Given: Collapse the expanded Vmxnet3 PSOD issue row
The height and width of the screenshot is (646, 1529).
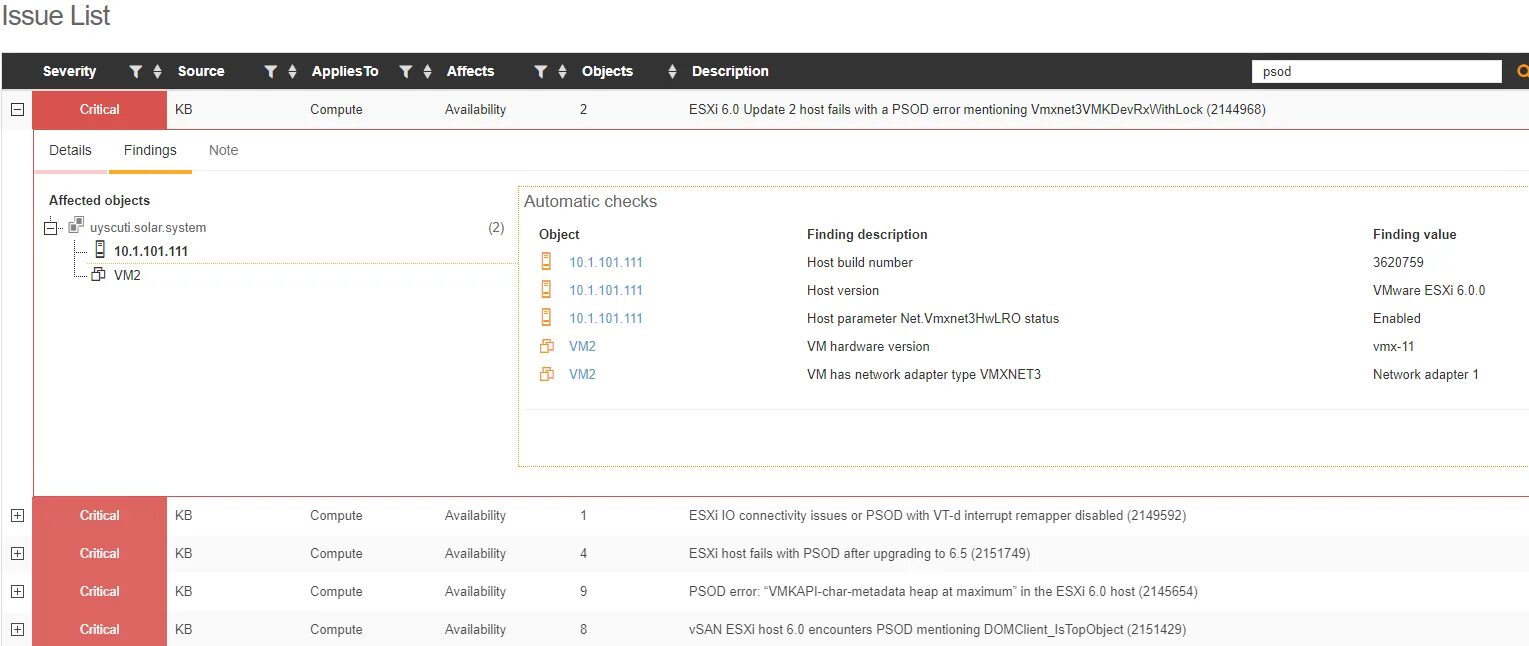Looking at the screenshot, I should coord(17,110).
